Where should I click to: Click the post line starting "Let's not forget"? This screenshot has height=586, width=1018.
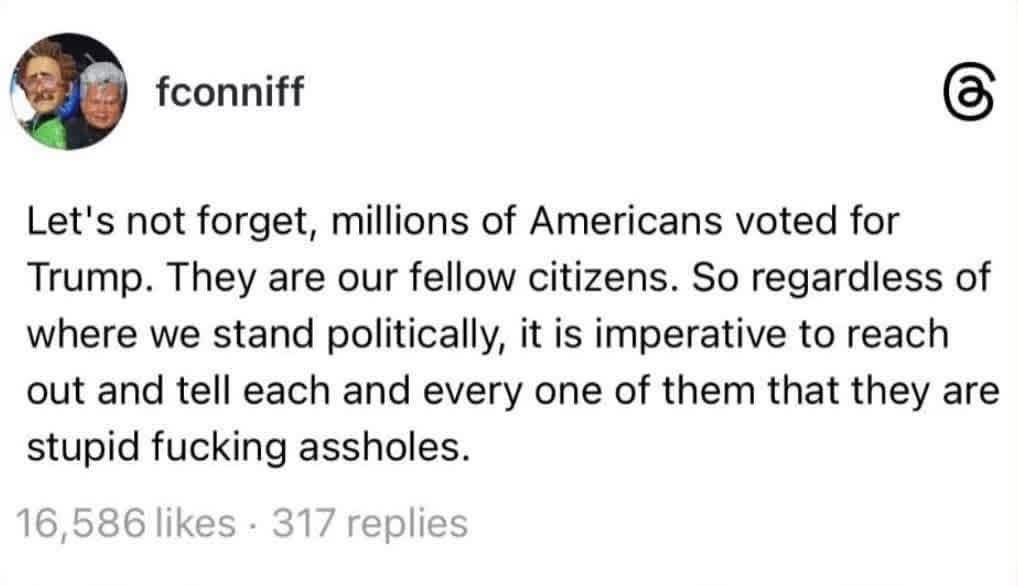463,223
